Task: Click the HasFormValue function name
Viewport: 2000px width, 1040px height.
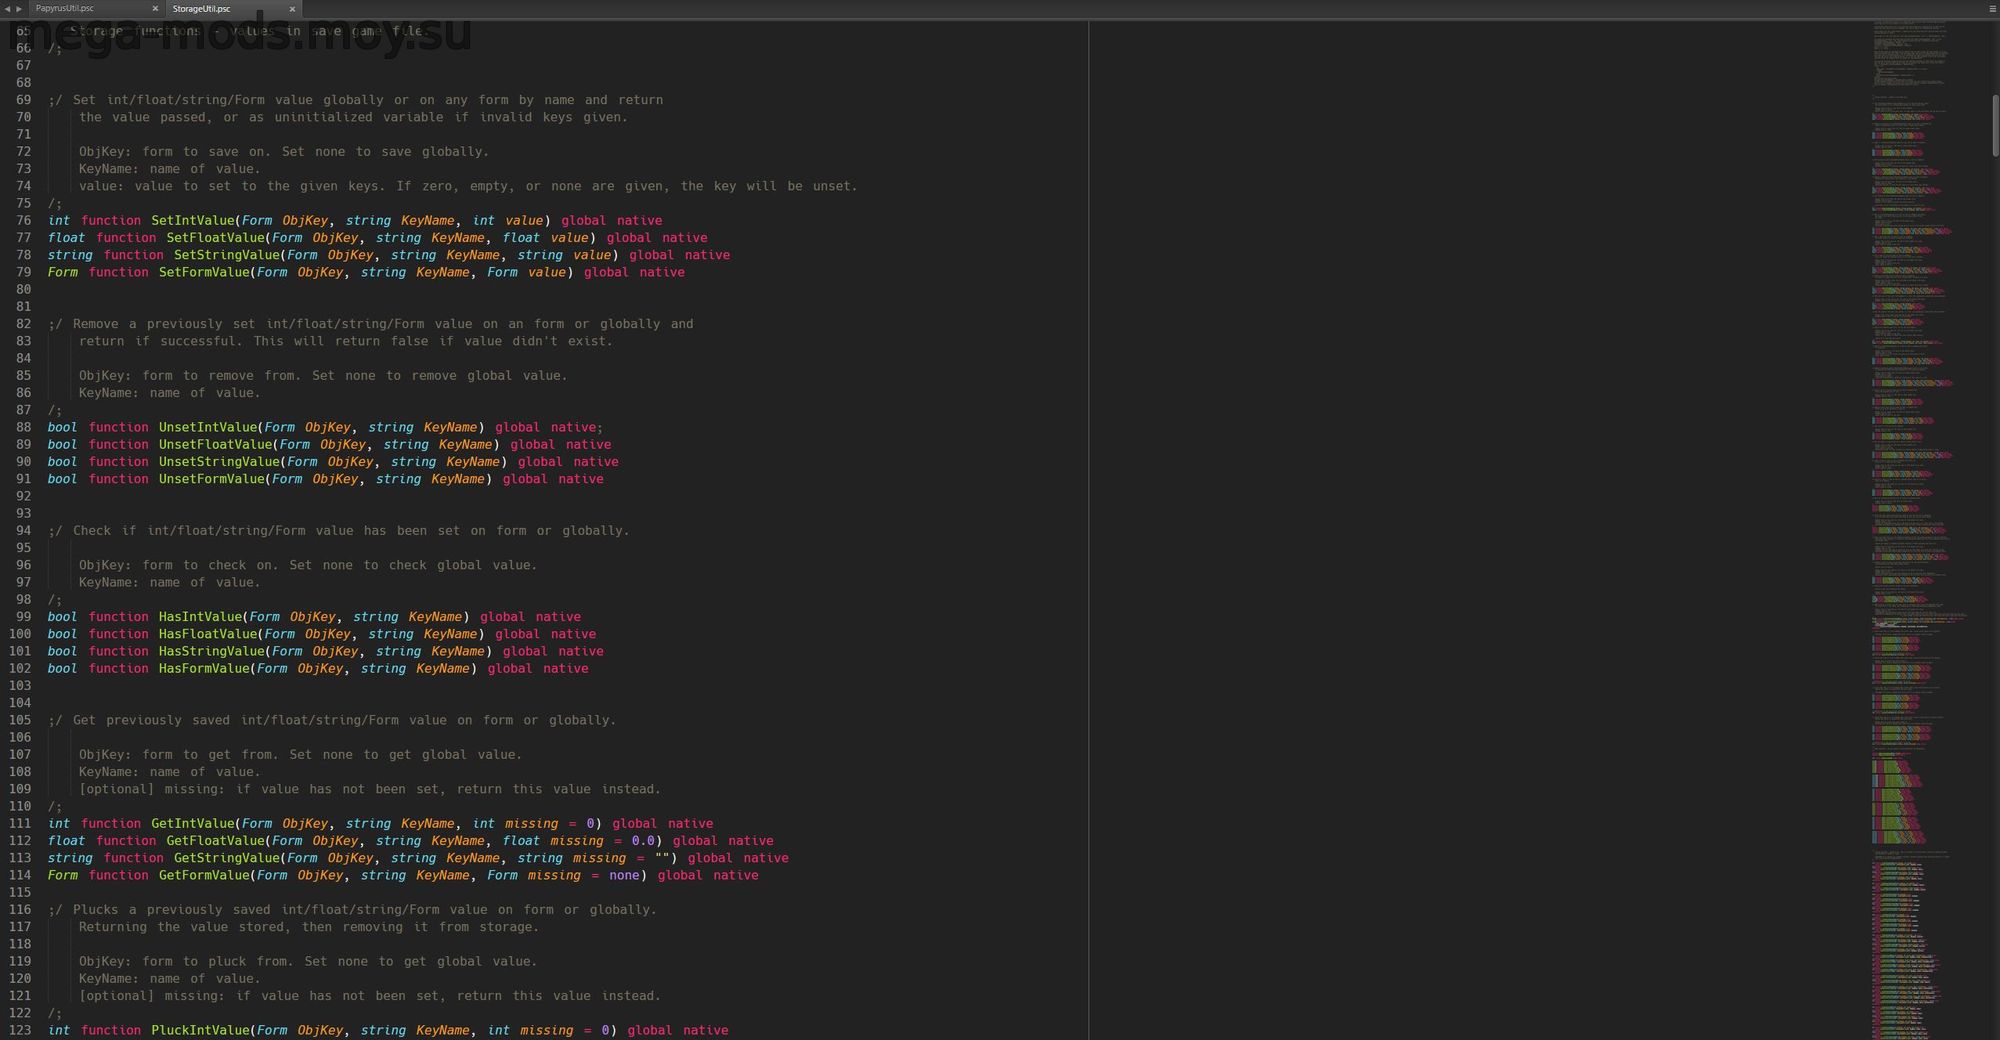Action: point(204,669)
